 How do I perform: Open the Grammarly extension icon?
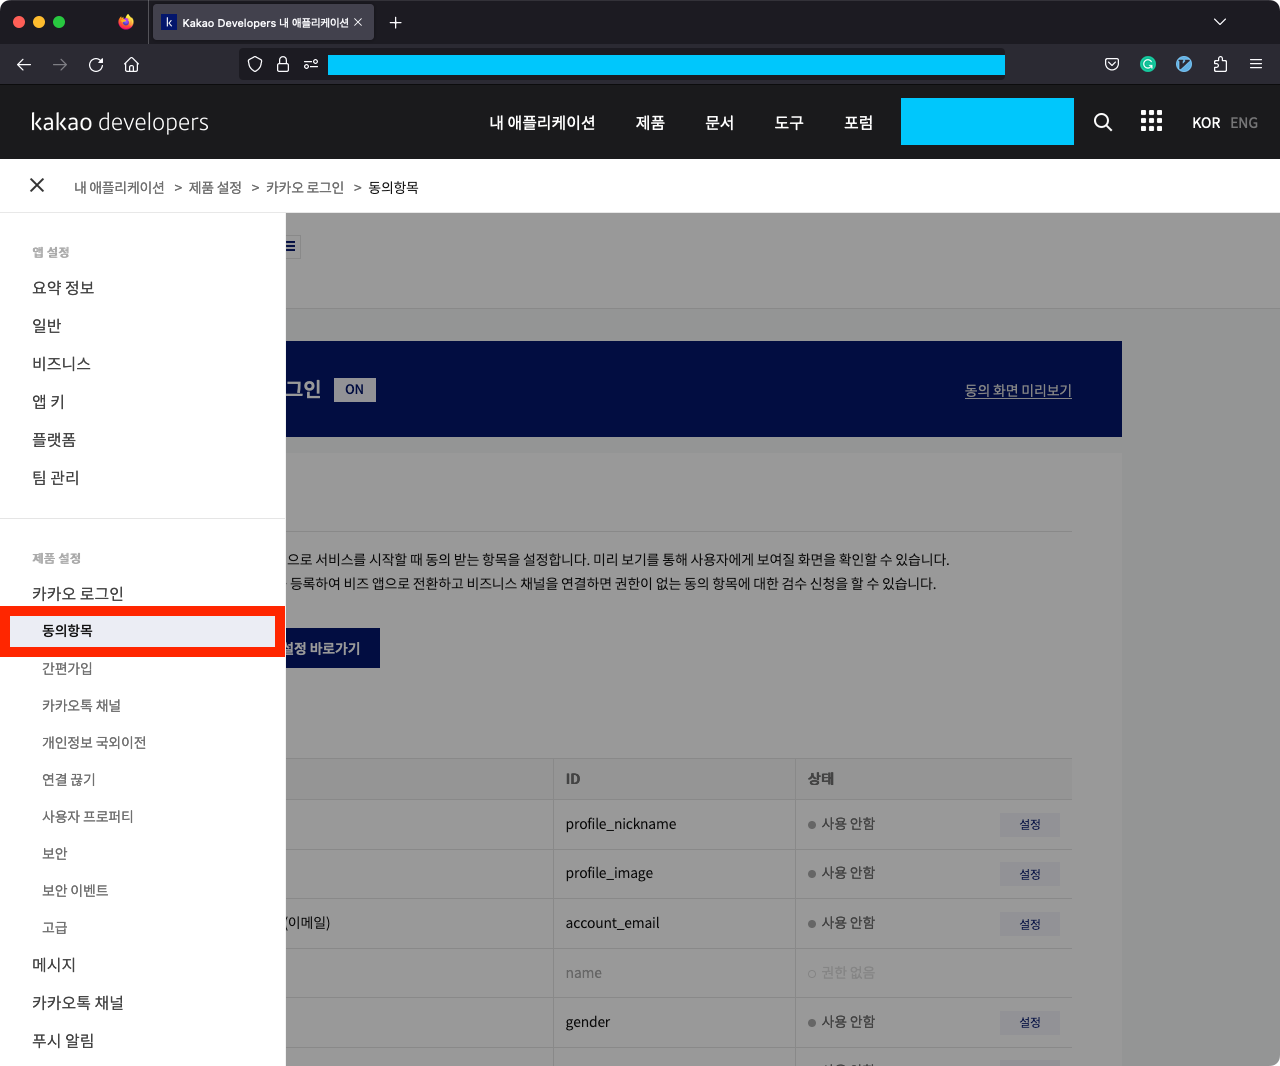1148,64
